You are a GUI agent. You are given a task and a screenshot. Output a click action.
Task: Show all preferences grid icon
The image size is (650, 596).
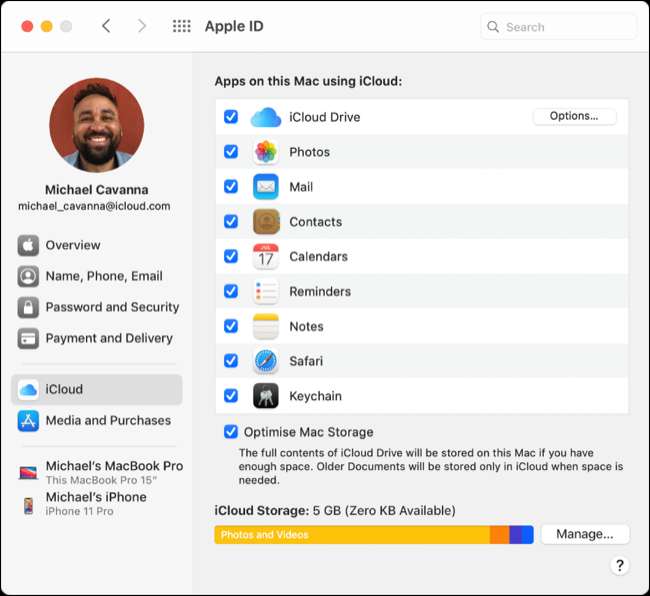(182, 27)
